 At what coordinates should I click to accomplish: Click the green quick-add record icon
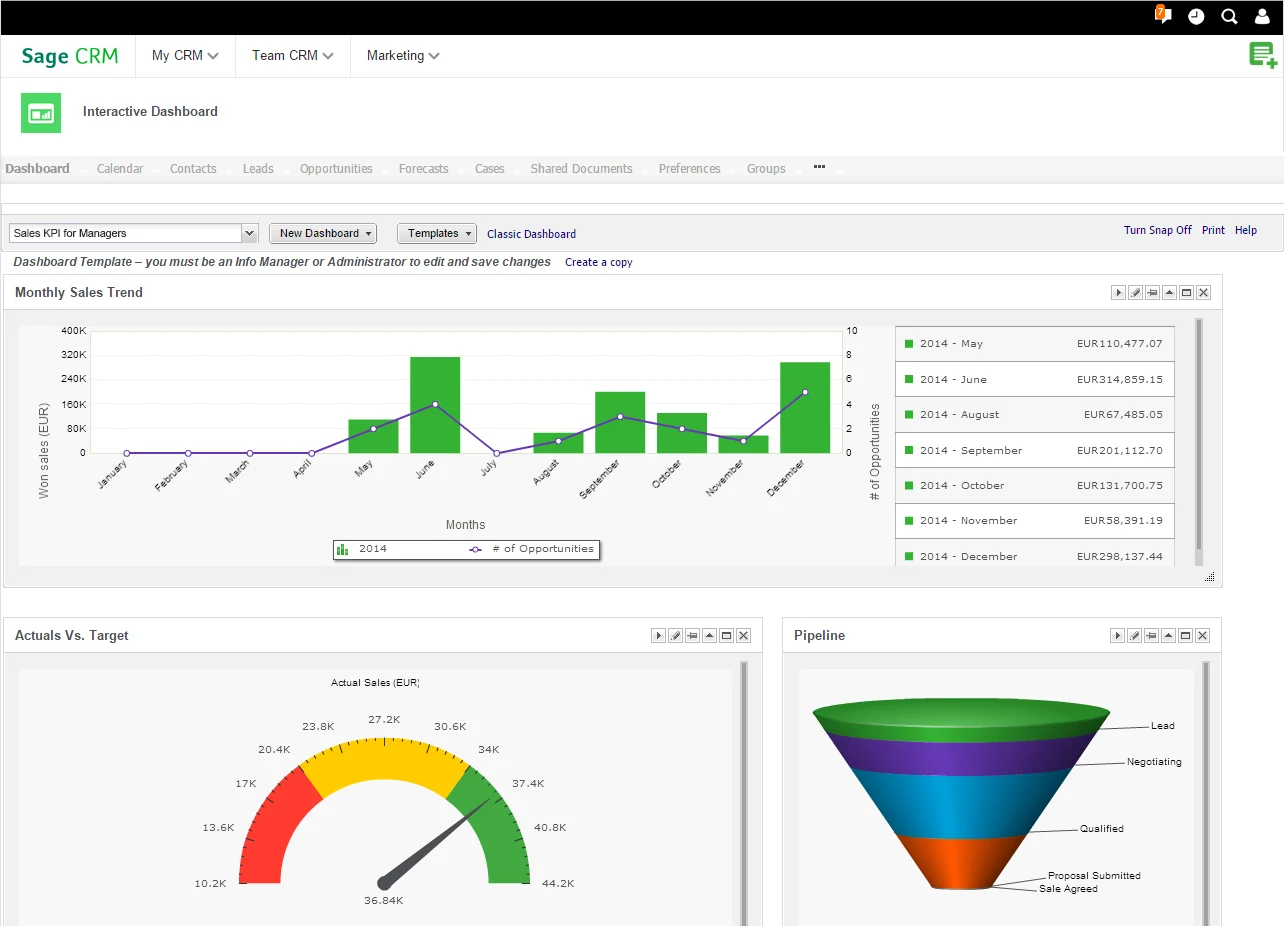coord(1262,56)
